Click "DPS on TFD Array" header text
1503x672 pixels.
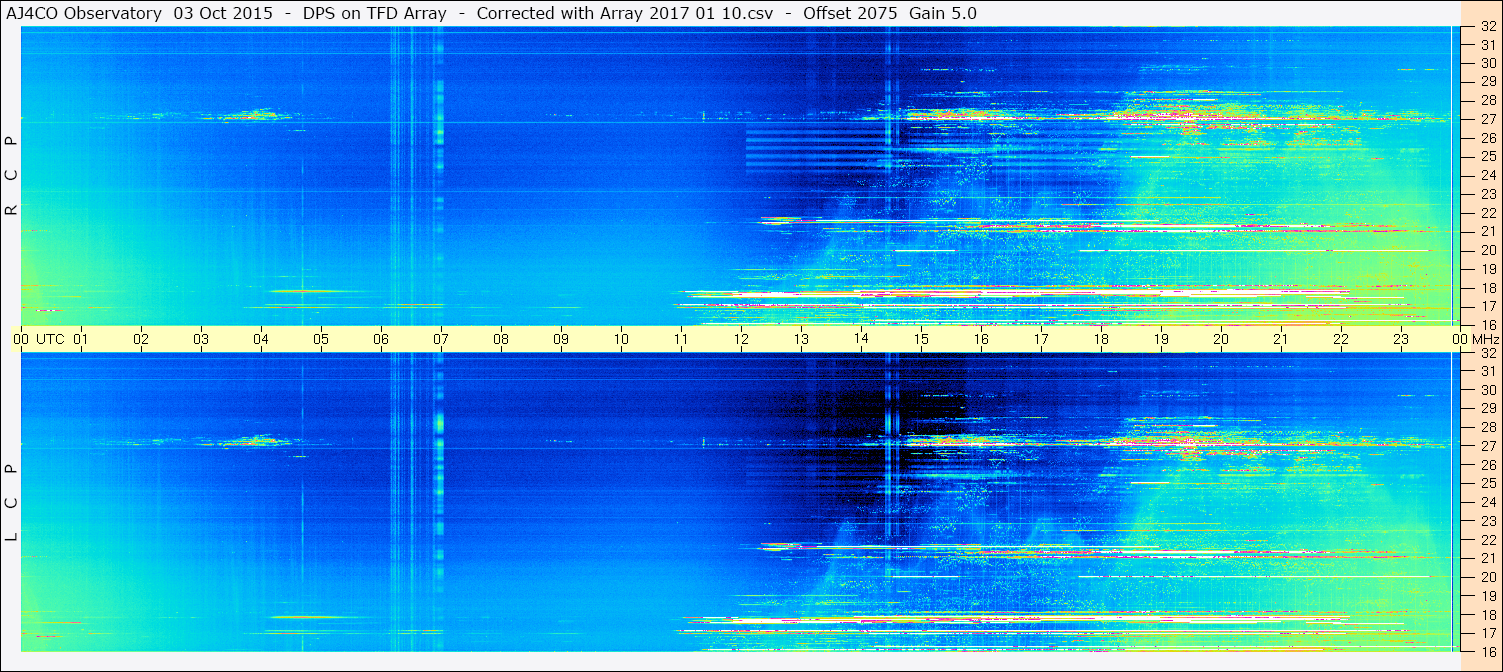(374, 13)
